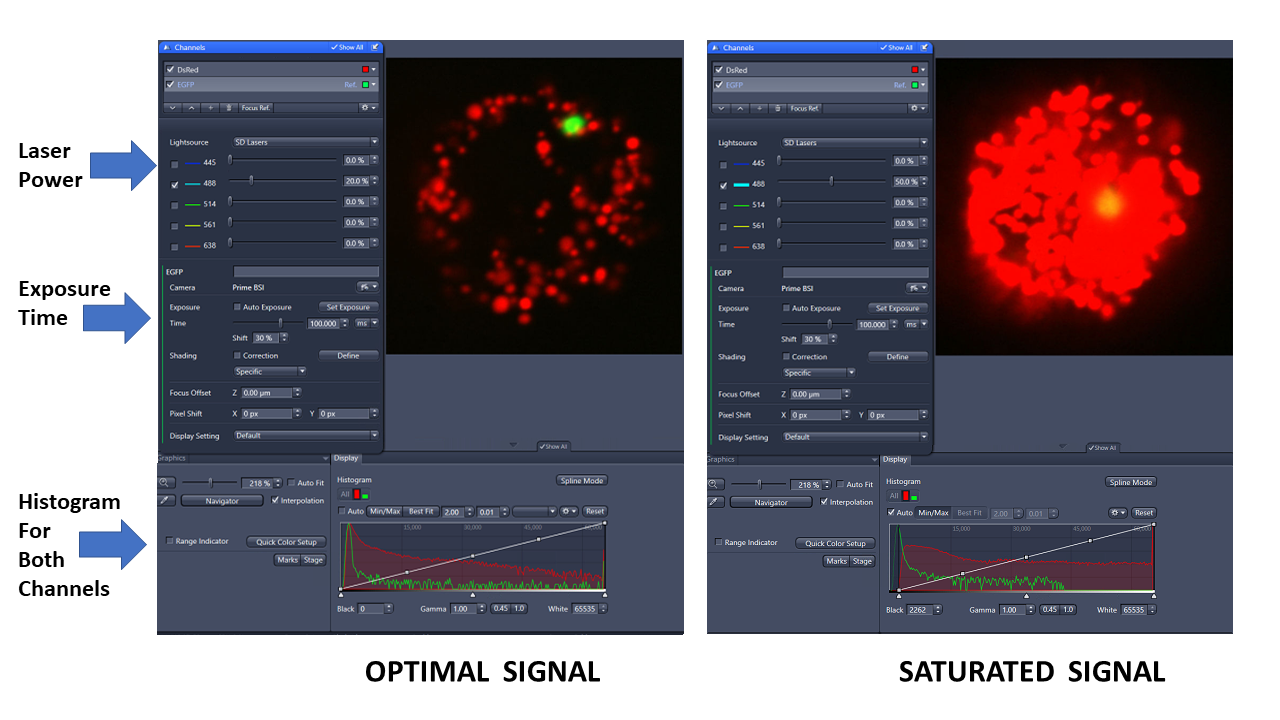
Task: Switch to the Graphics tab in the left screenshot
Action: point(172,458)
